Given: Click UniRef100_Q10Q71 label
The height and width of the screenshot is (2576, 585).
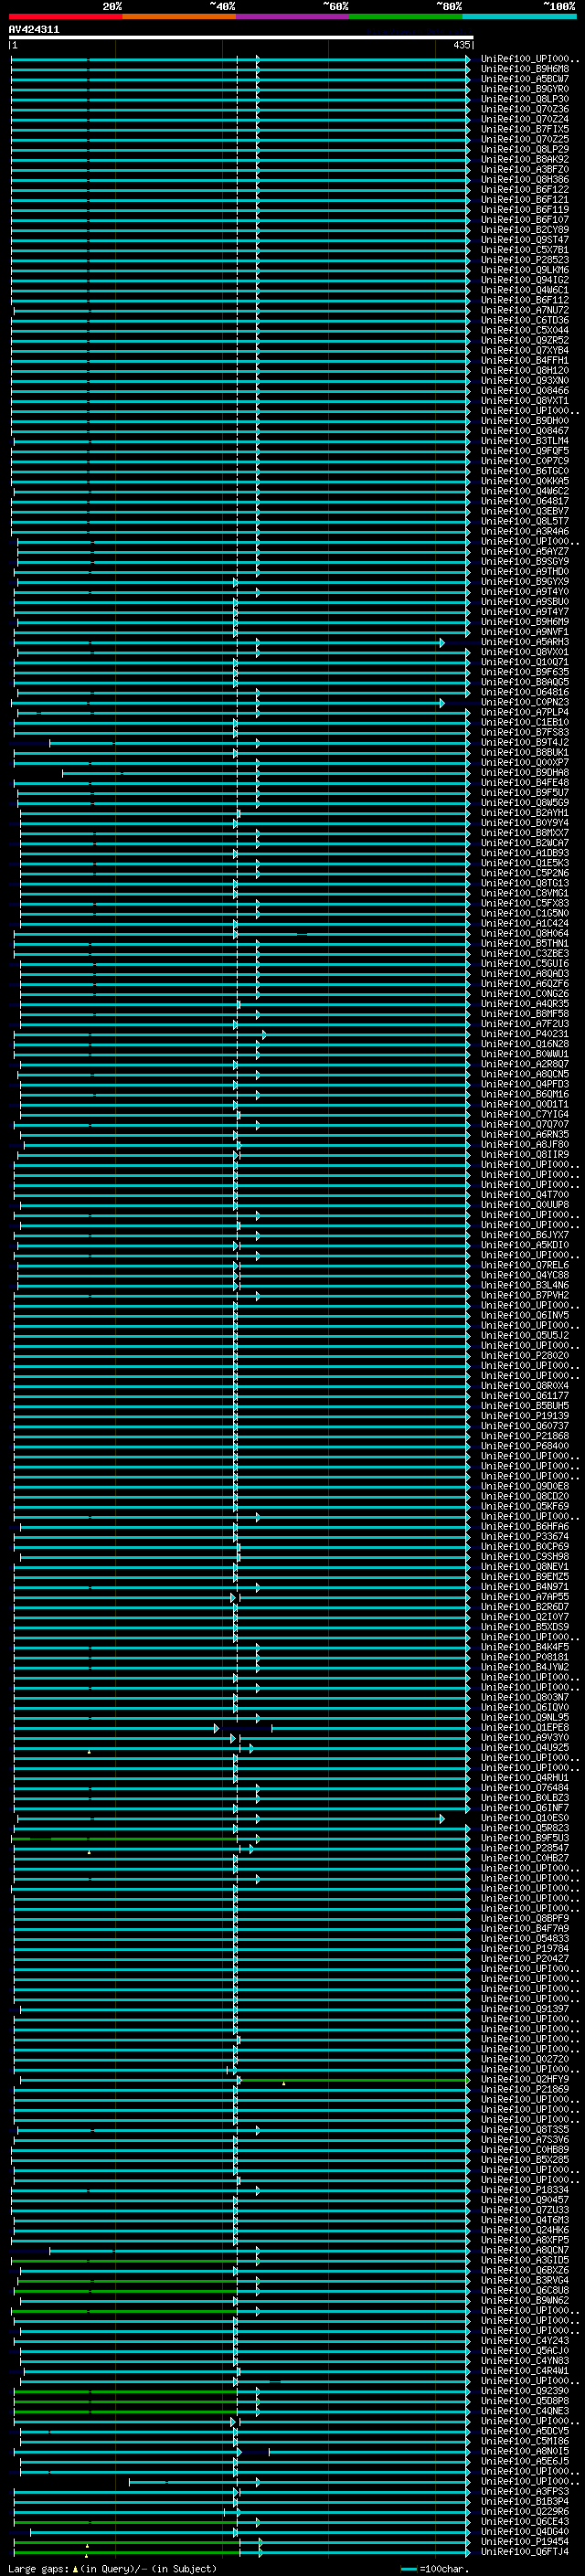Looking at the screenshot, I should point(525,662).
